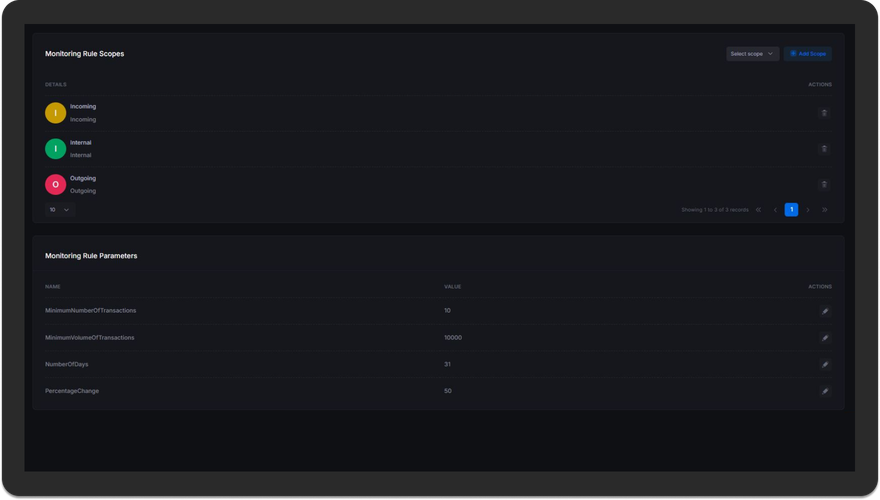880x500 pixels.
Task: Open the rows-per-page dropdown showing 10
Action: coord(59,210)
